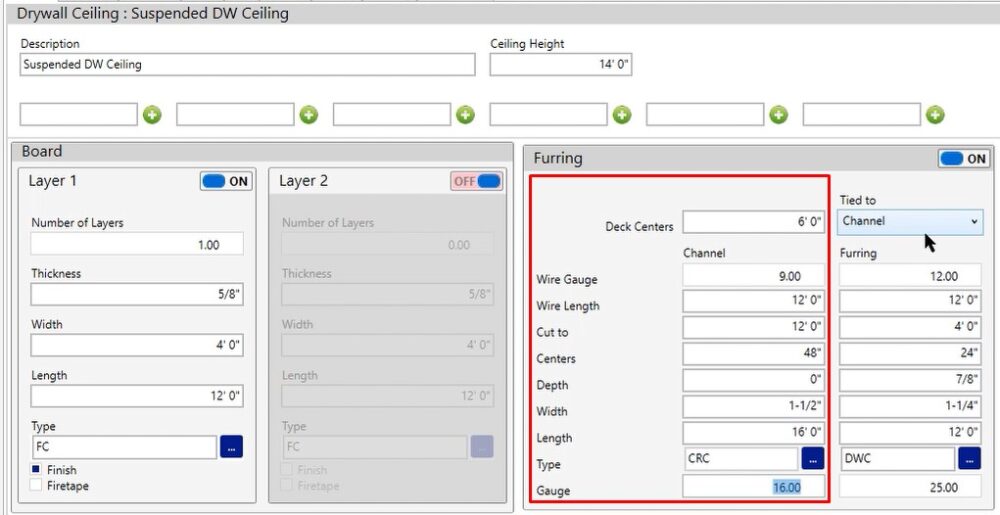This screenshot has height=515, width=1000.
Task: Click the second green plus icon
Action: coord(309,115)
